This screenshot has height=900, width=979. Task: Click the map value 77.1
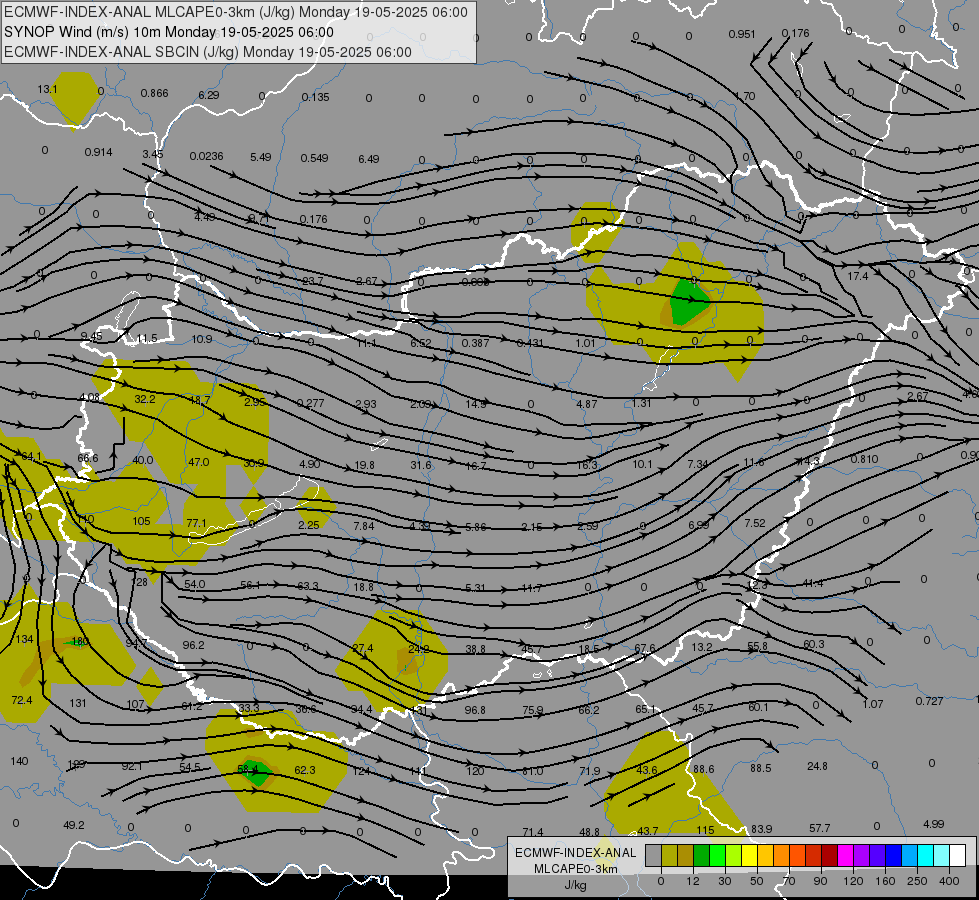tap(197, 523)
